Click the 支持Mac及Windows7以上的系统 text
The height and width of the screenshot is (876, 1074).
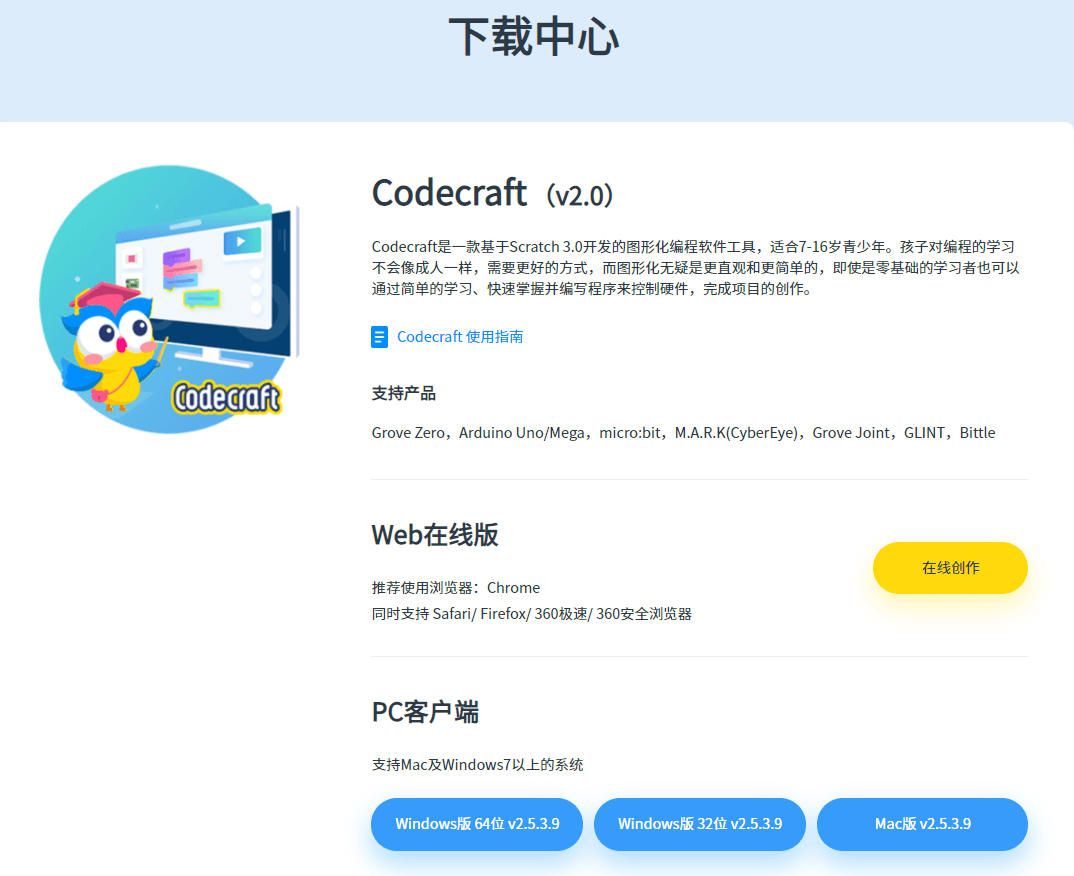[477, 764]
